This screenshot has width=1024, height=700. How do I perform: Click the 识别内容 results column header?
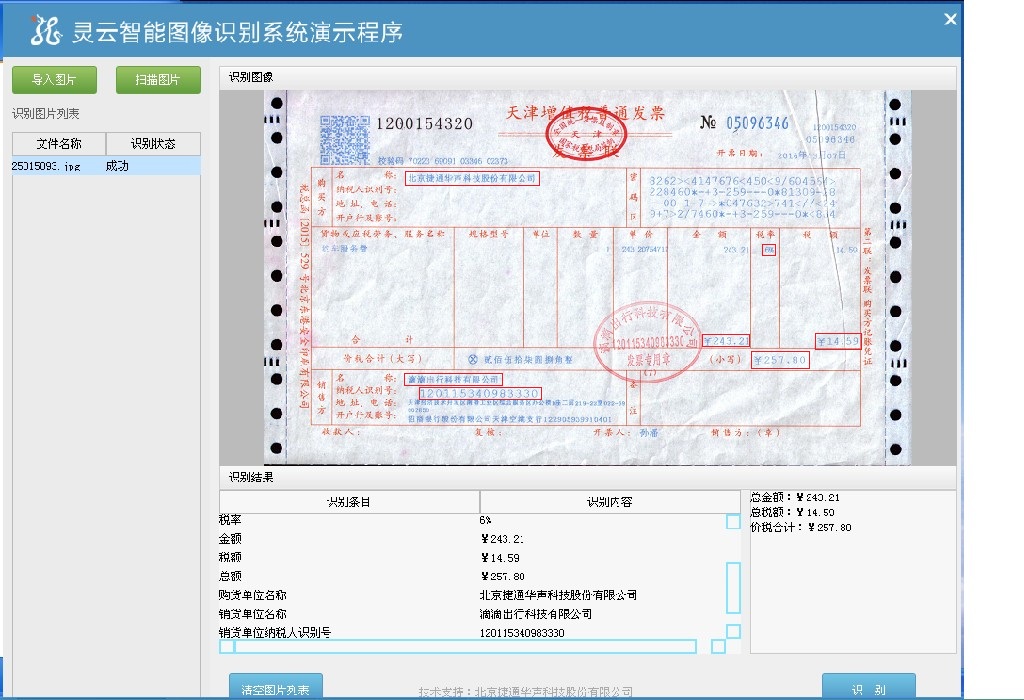(609, 502)
